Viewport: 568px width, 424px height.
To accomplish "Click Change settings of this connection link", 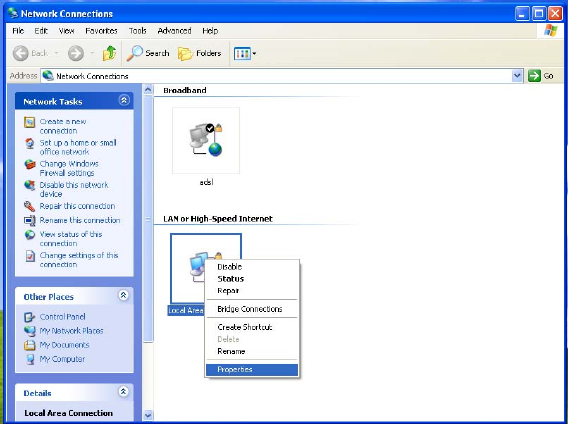I will point(79,260).
